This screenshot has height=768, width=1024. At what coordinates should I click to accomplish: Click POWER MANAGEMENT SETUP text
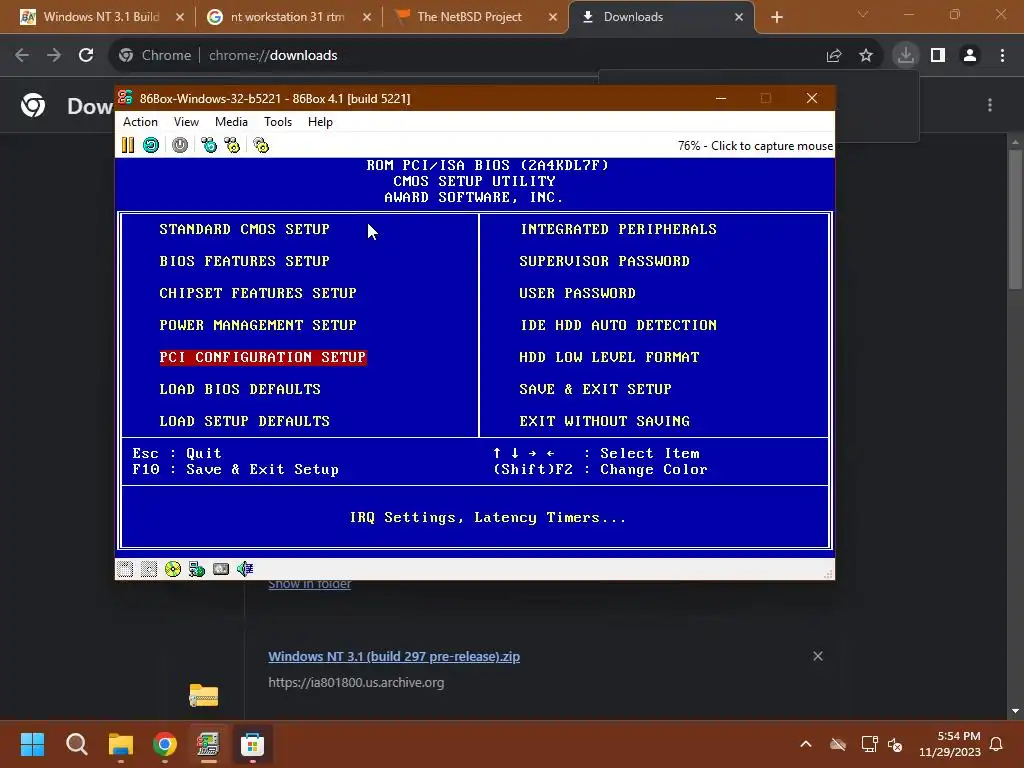click(x=258, y=325)
